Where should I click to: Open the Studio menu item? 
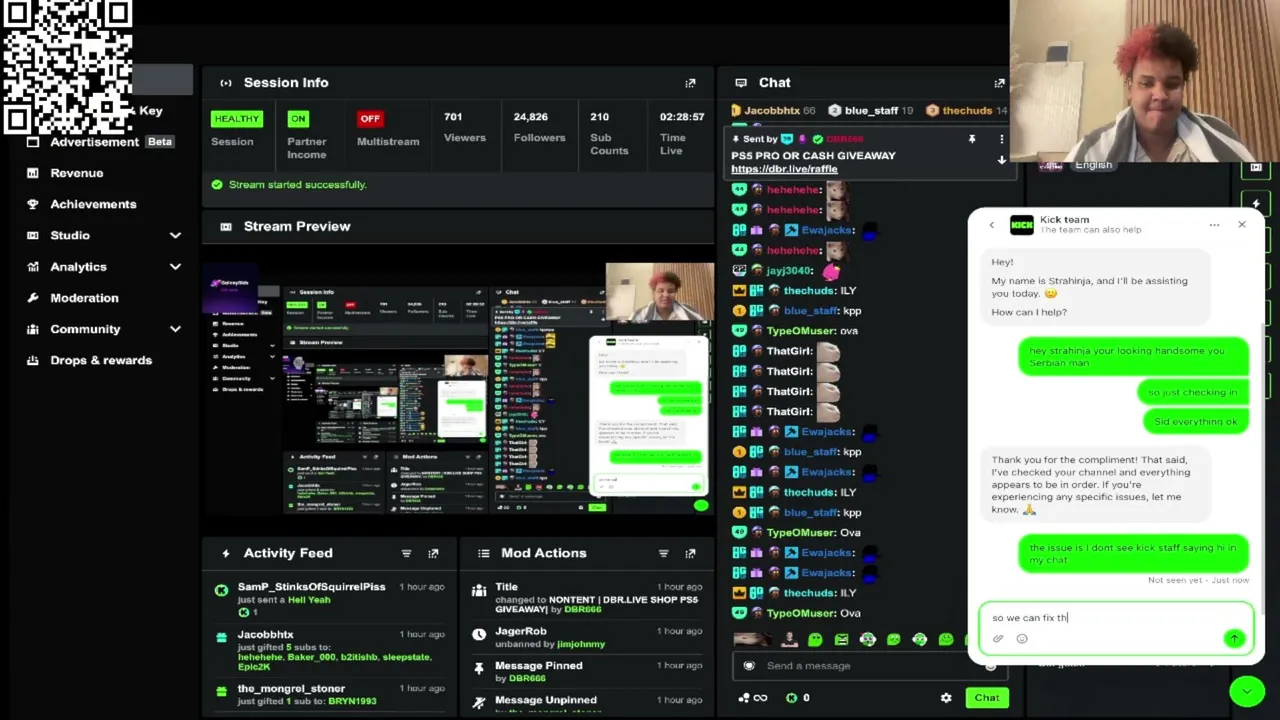pyautogui.click(x=70, y=235)
